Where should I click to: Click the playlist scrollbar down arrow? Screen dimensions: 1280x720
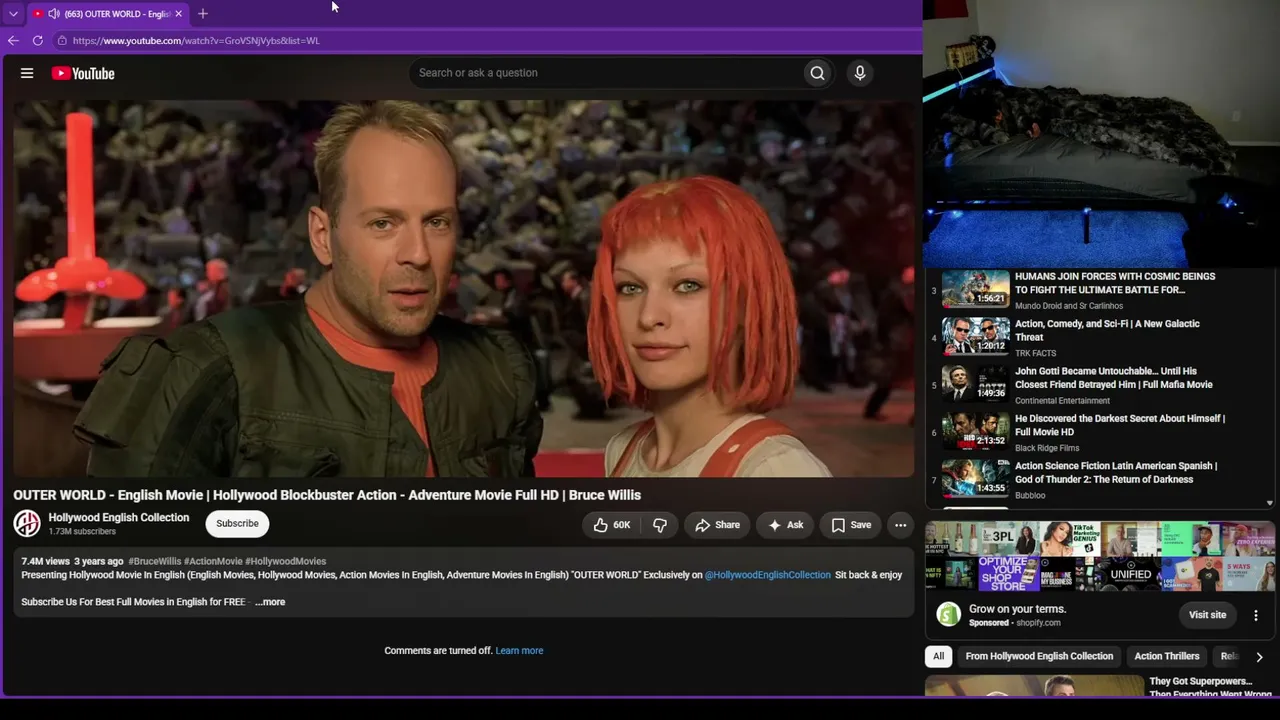pos(1270,503)
